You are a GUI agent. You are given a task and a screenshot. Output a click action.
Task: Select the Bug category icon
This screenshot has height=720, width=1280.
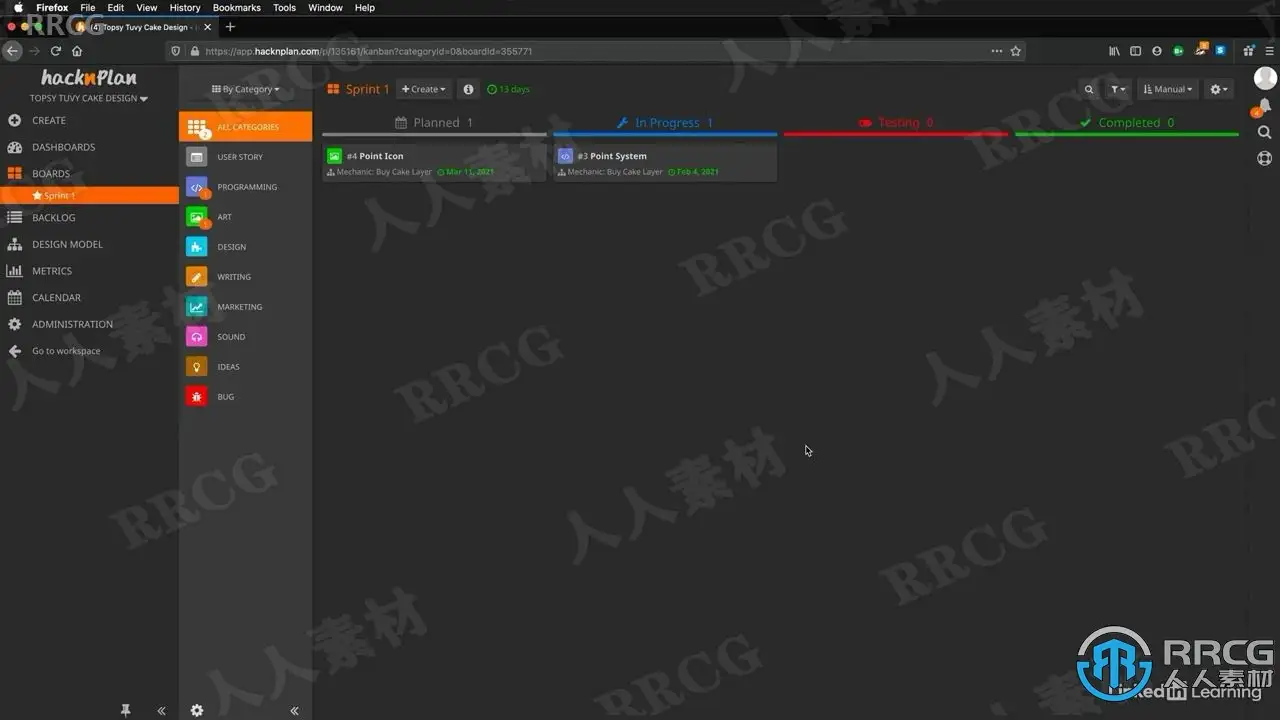tap(197, 397)
